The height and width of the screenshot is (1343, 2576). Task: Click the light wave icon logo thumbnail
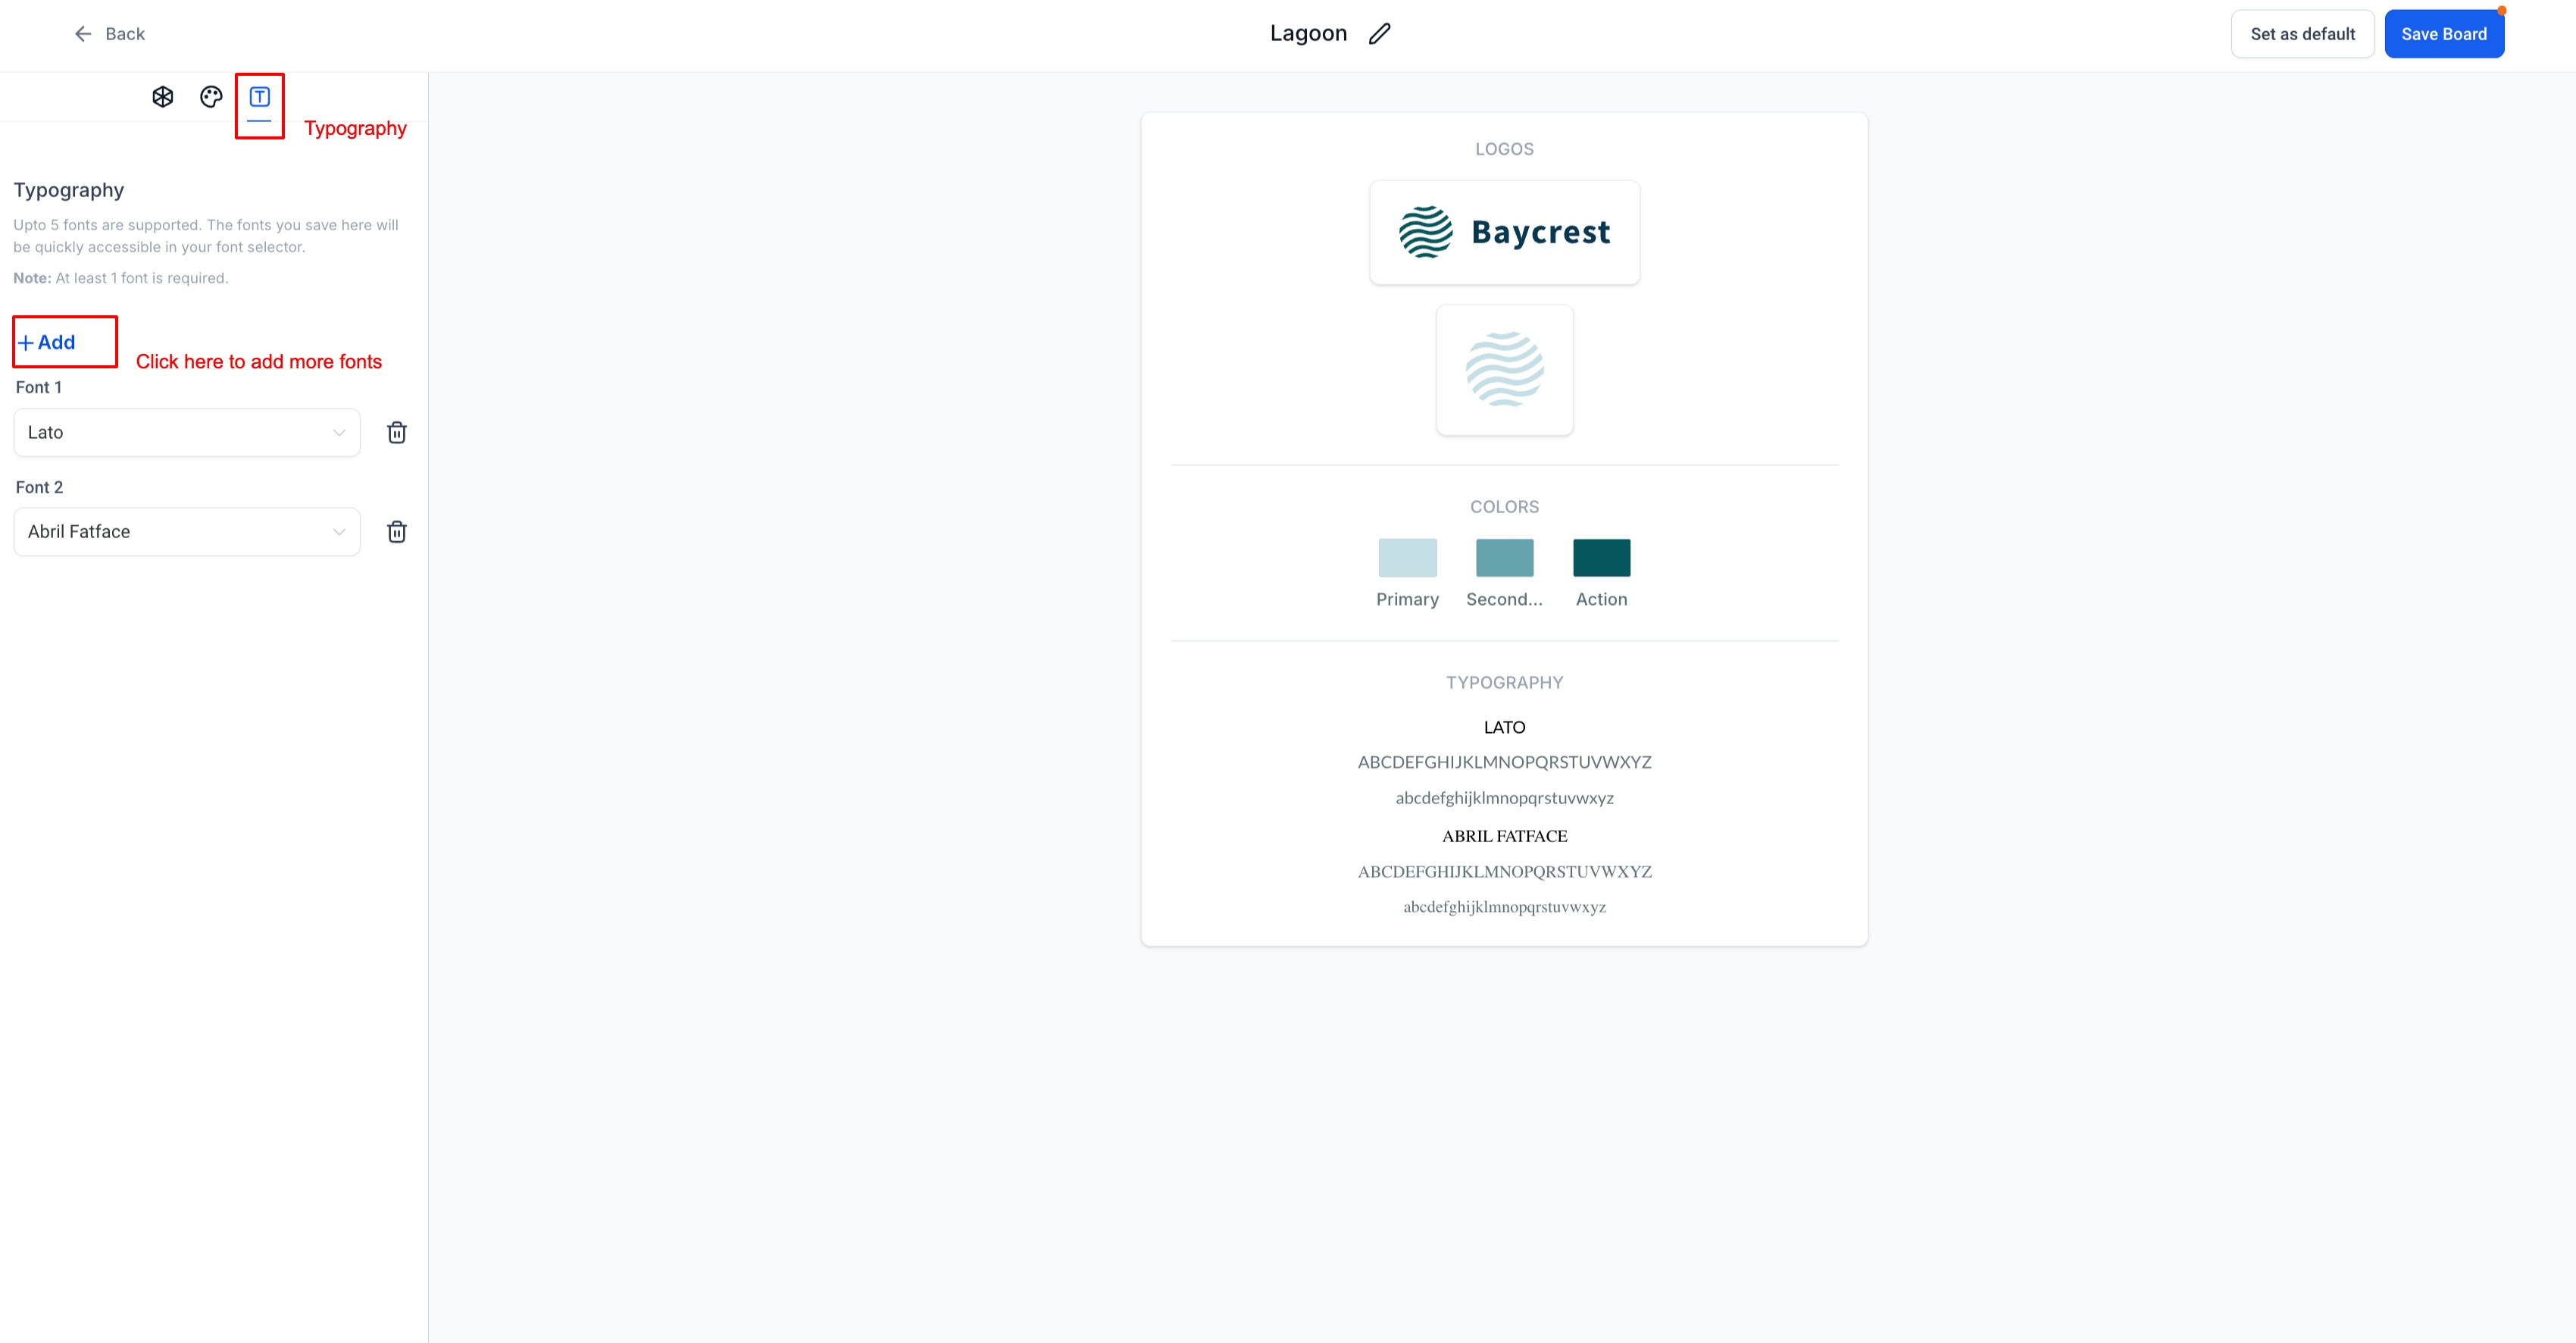[x=1504, y=370]
